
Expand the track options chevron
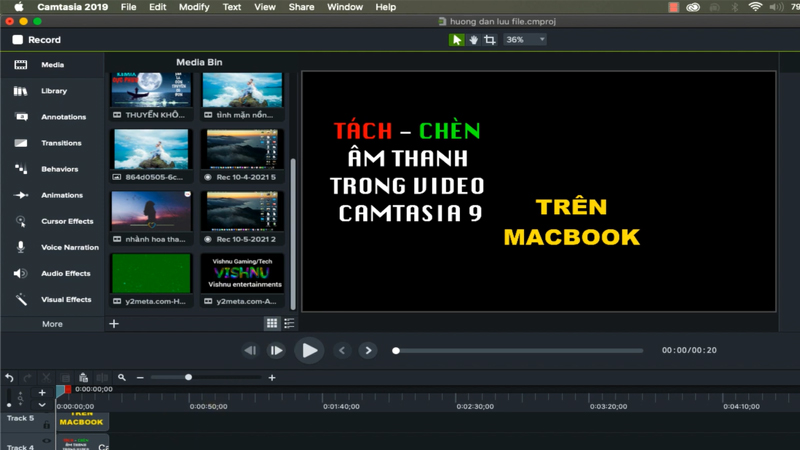pos(42,405)
